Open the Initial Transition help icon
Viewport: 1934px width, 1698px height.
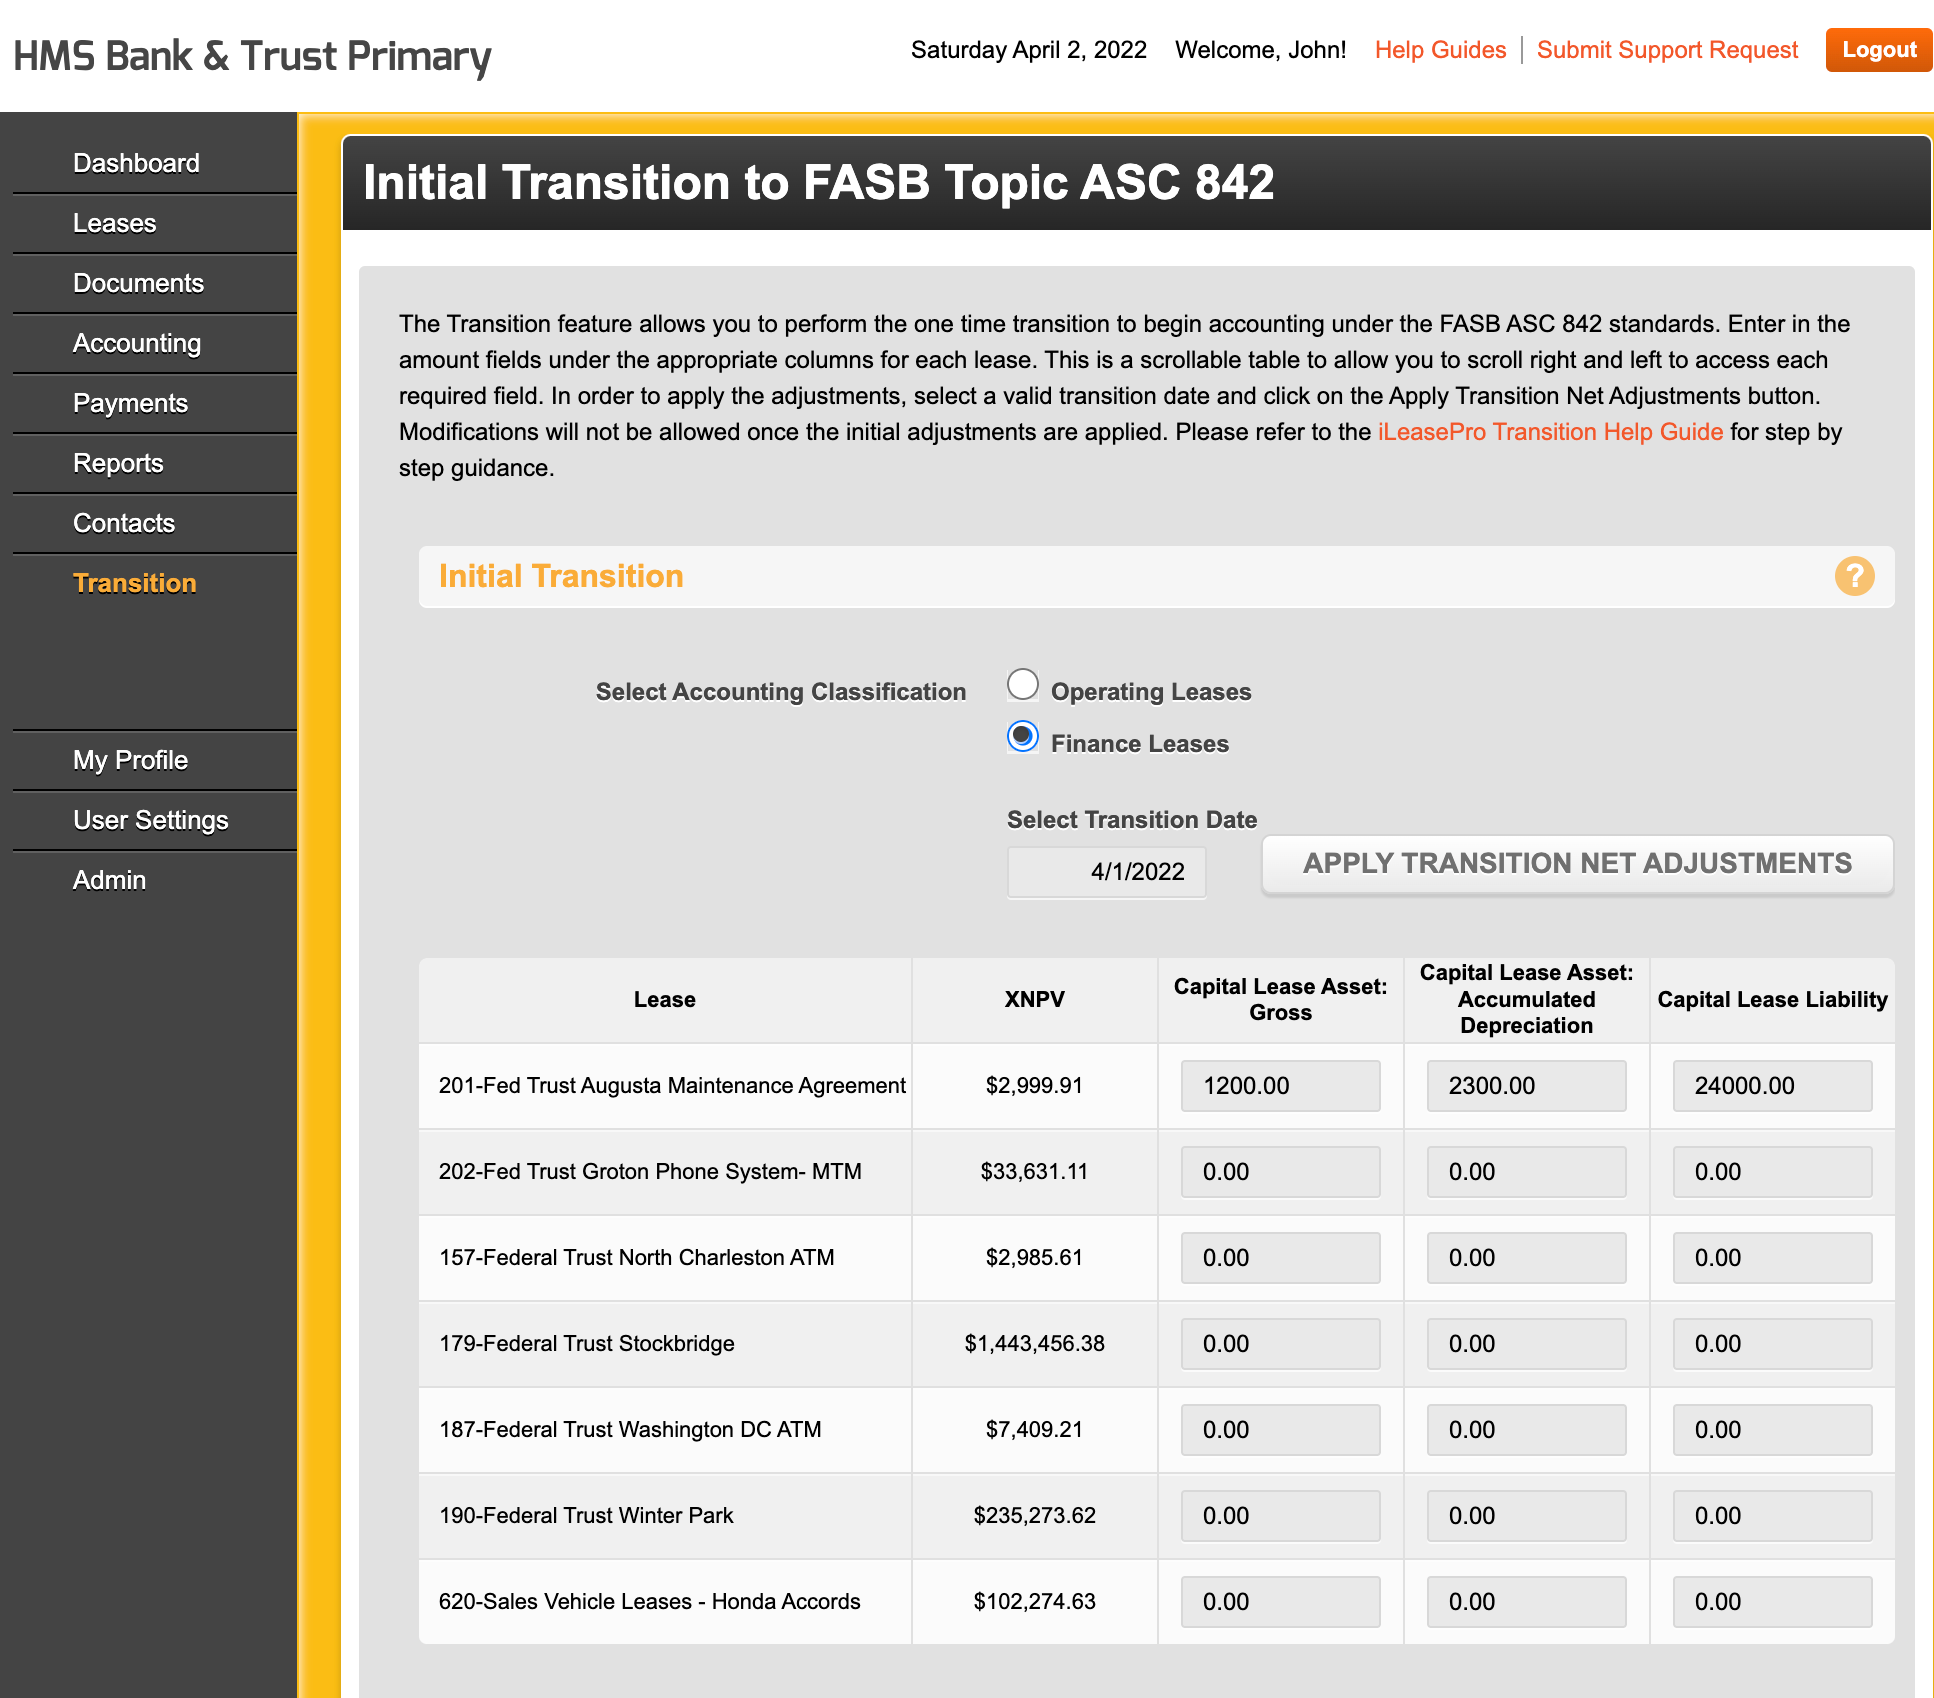pyautogui.click(x=1855, y=577)
